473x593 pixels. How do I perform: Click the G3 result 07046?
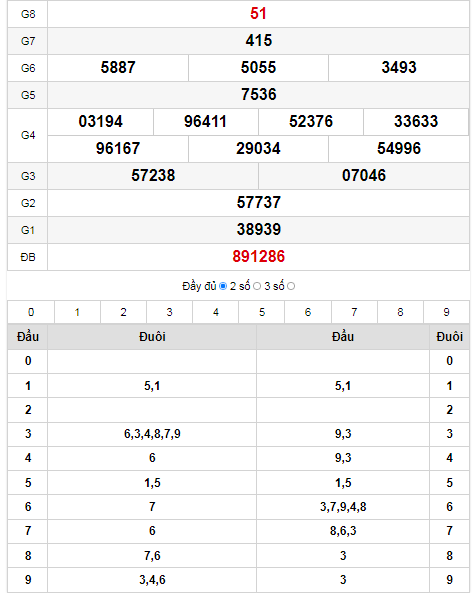pyautogui.click(x=364, y=175)
